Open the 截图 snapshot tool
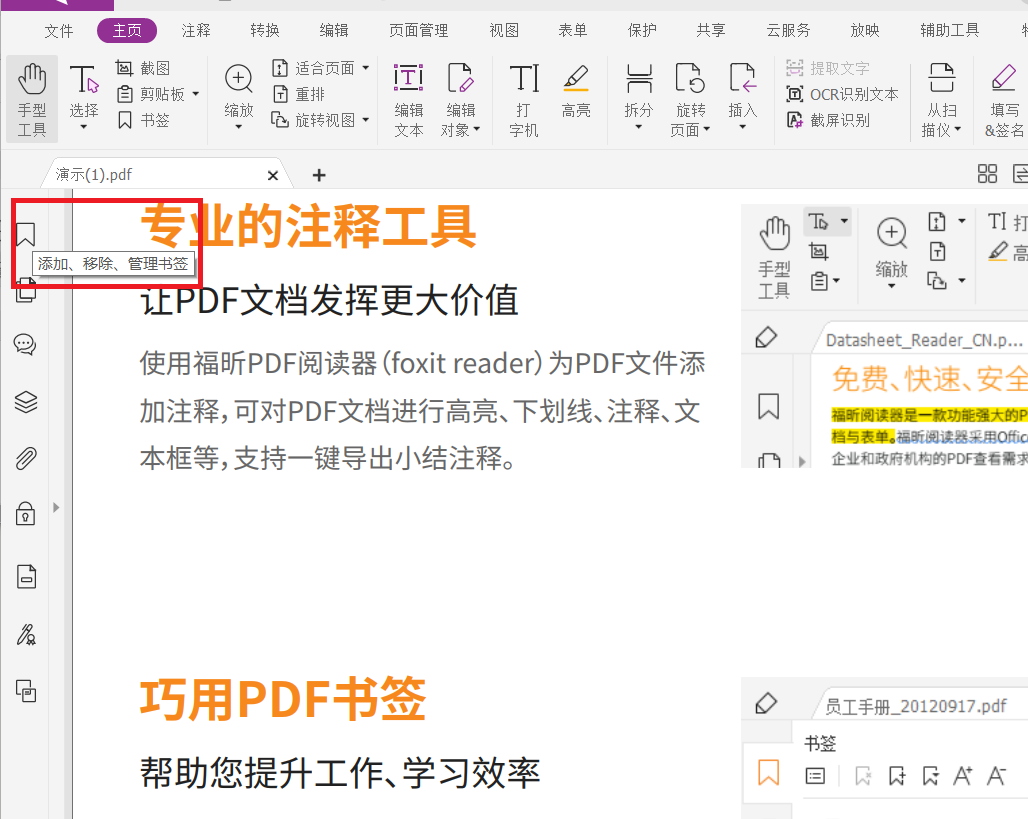This screenshot has width=1028, height=819. pos(150,68)
